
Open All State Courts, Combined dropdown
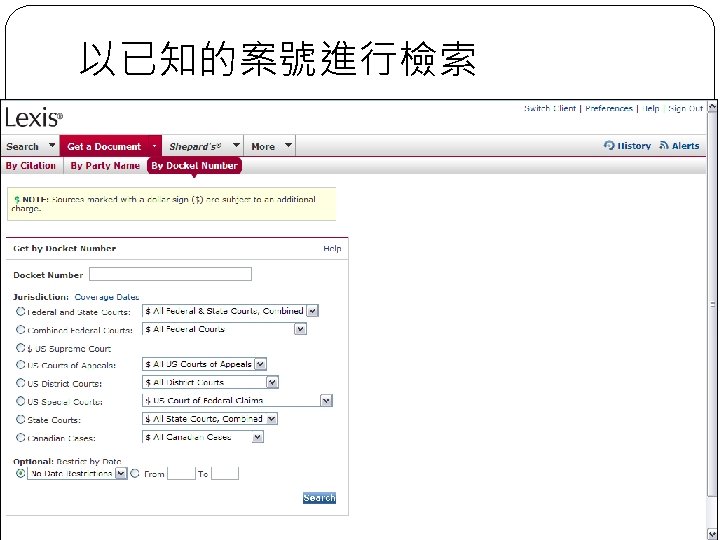[x=210, y=419]
